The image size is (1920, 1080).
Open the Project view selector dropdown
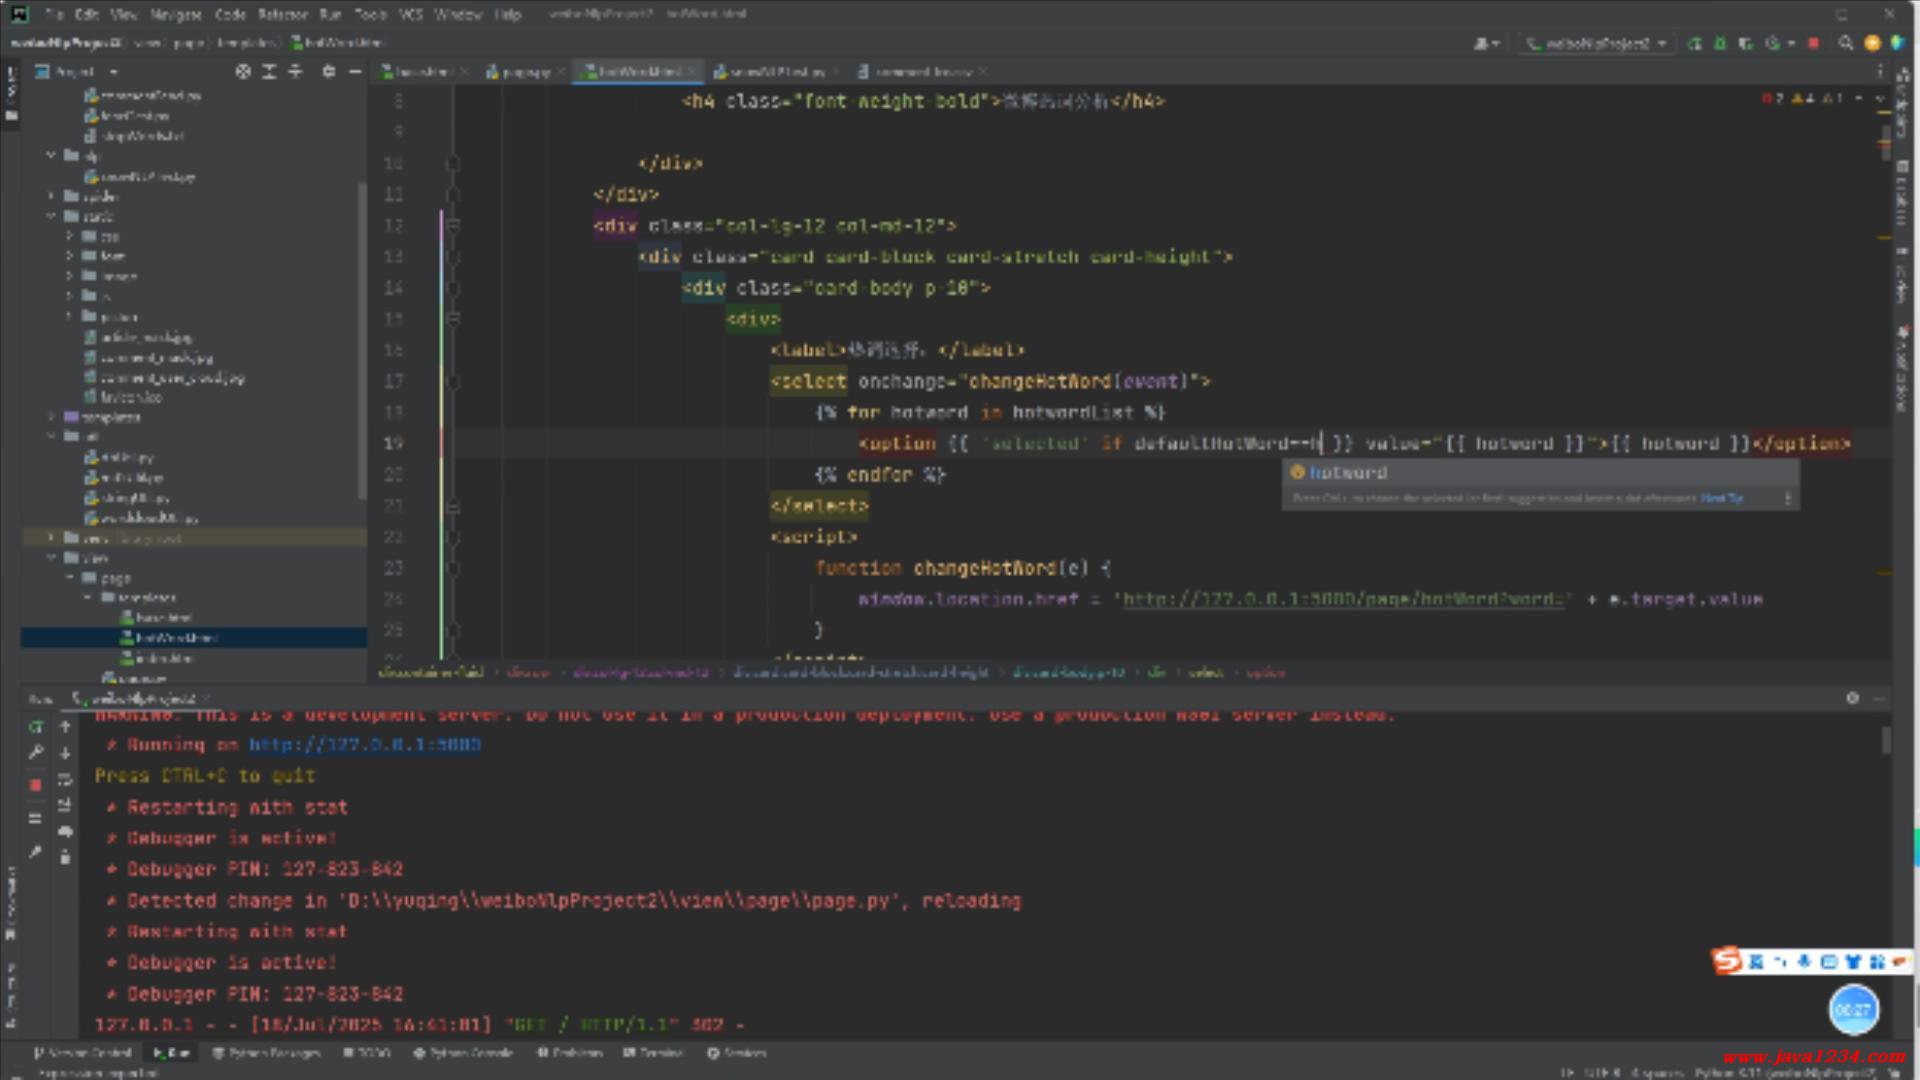coord(113,71)
